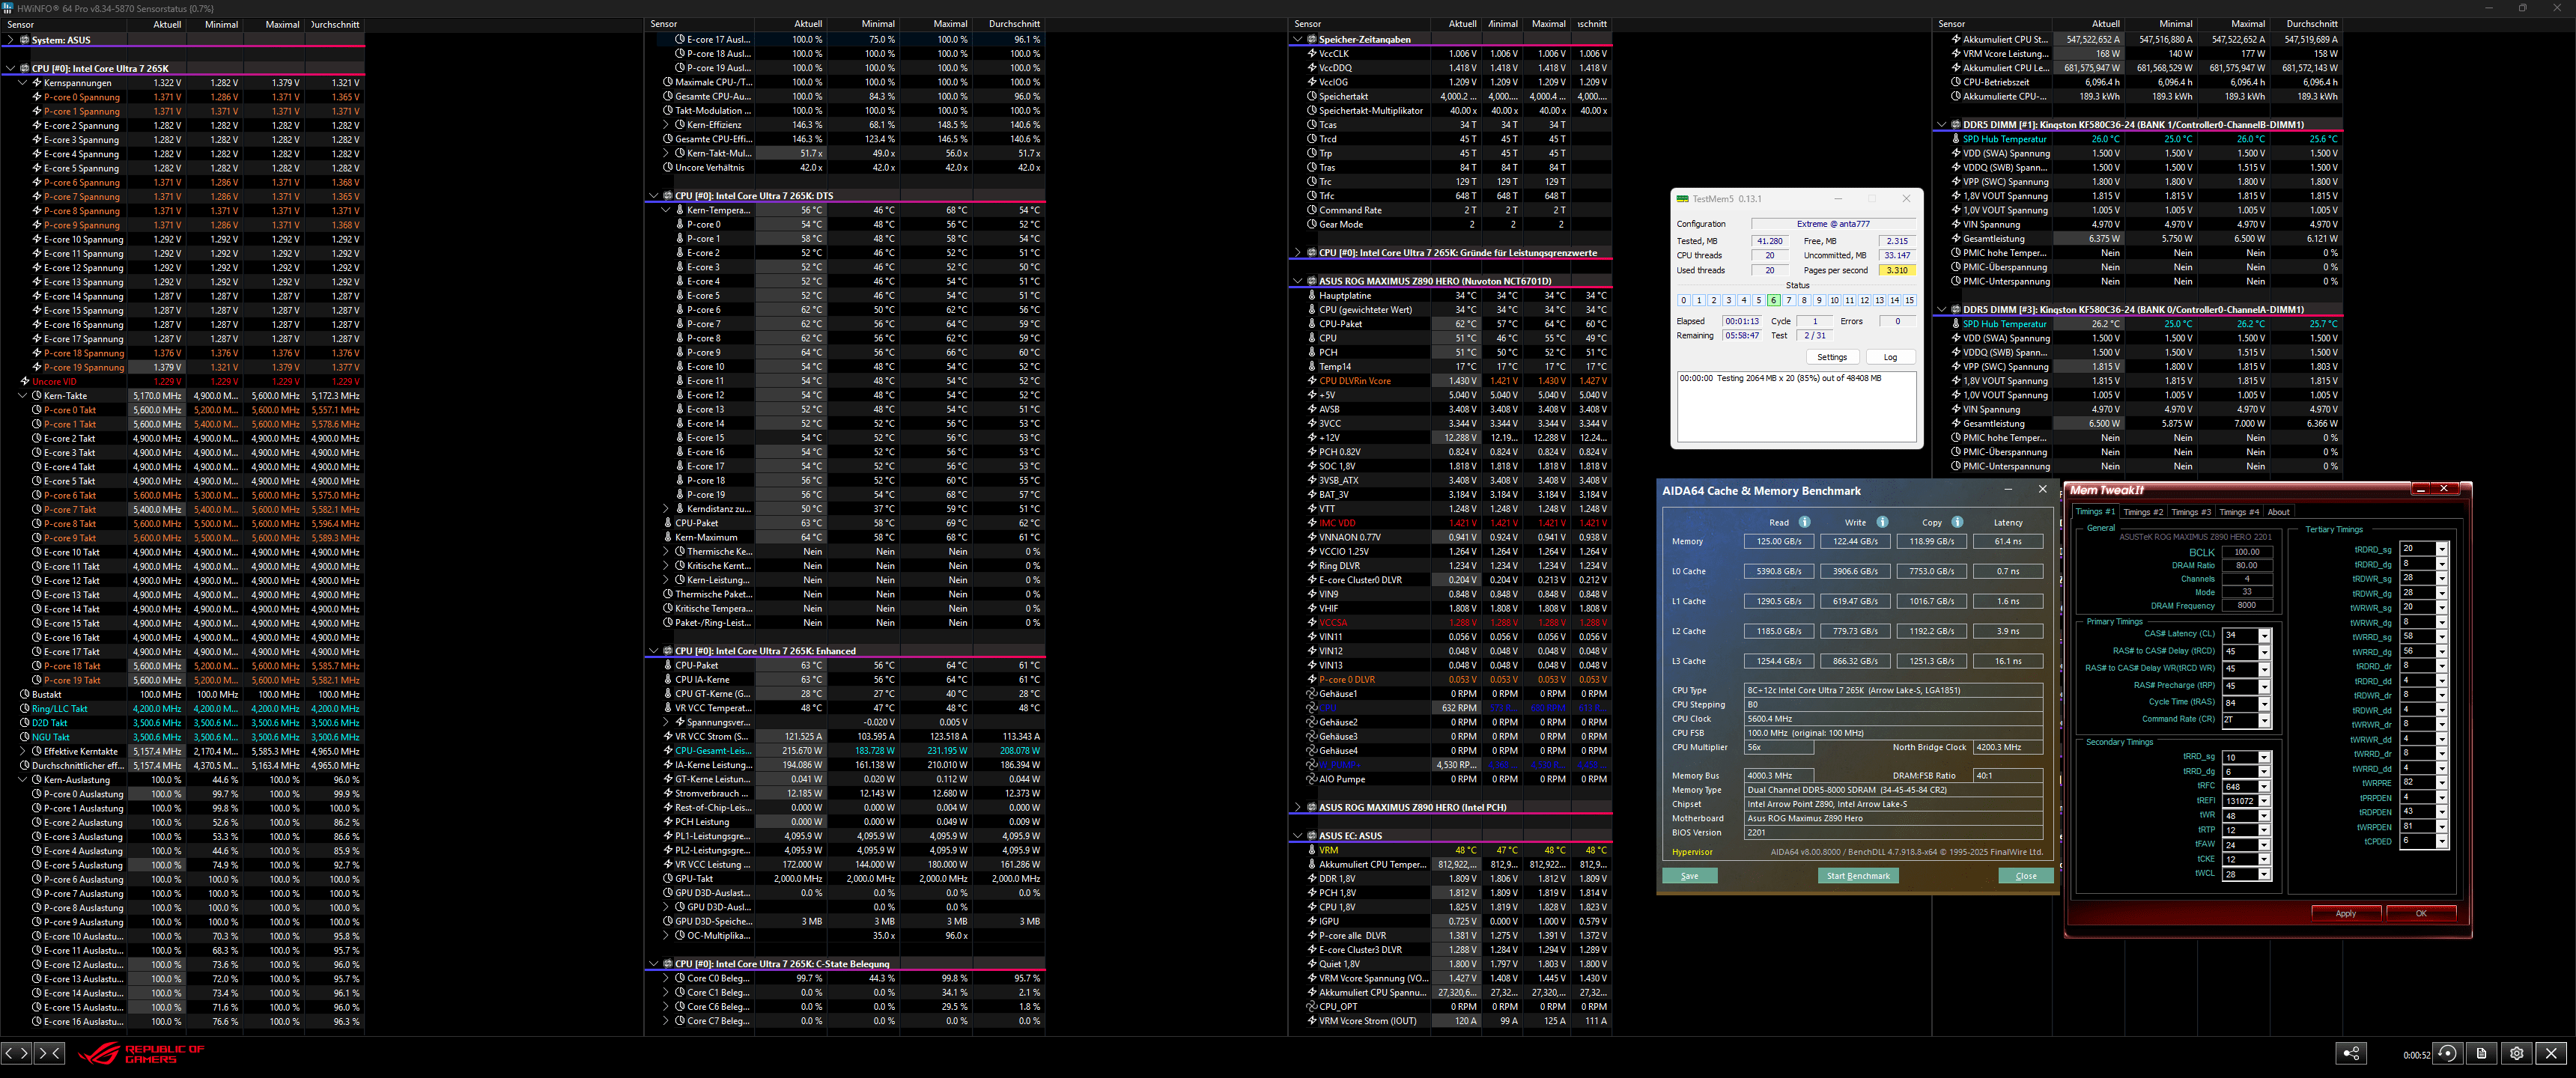This screenshot has height=1078, width=2576.
Task: Click the Copy info icon in AIDA64
Action: 1957,522
